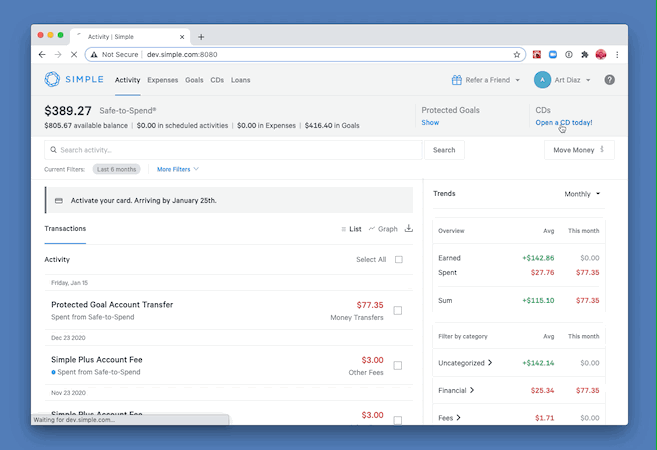Click the Search activity input field
Image resolution: width=657 pixels, height=450 pixels.
click(x=233, y=150)
